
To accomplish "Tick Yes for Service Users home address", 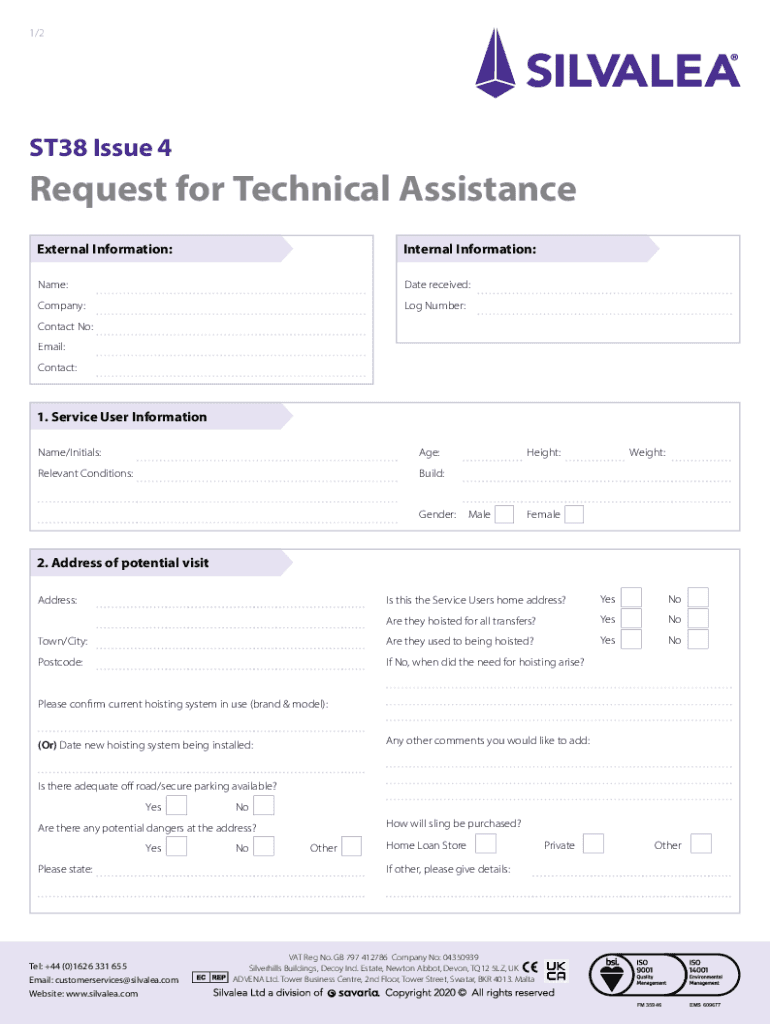I will 631,598.
